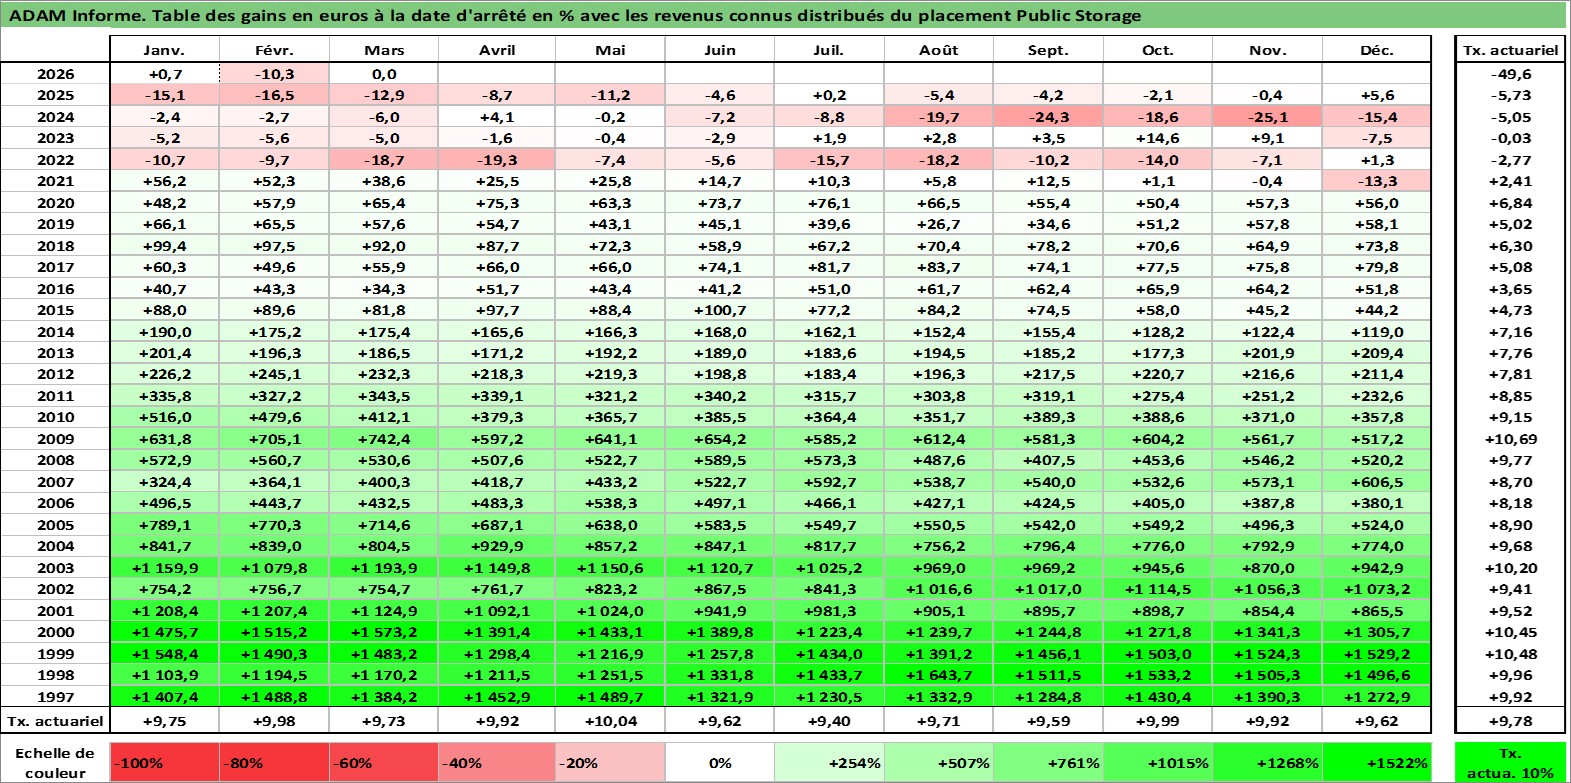Select the '+99,4' cell in January 2018

pos(164,246)
